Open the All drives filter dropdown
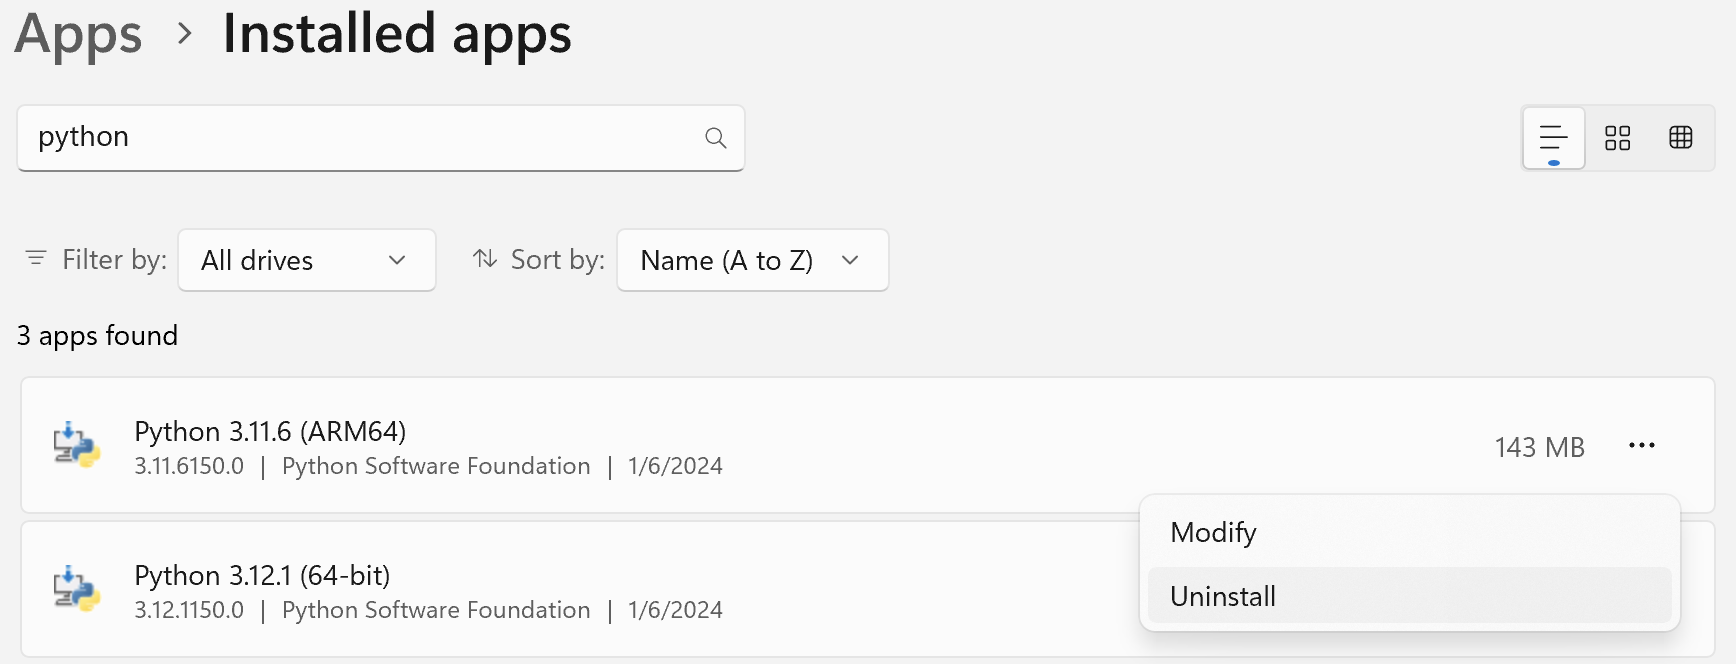1736x664 pixels. 306,261
